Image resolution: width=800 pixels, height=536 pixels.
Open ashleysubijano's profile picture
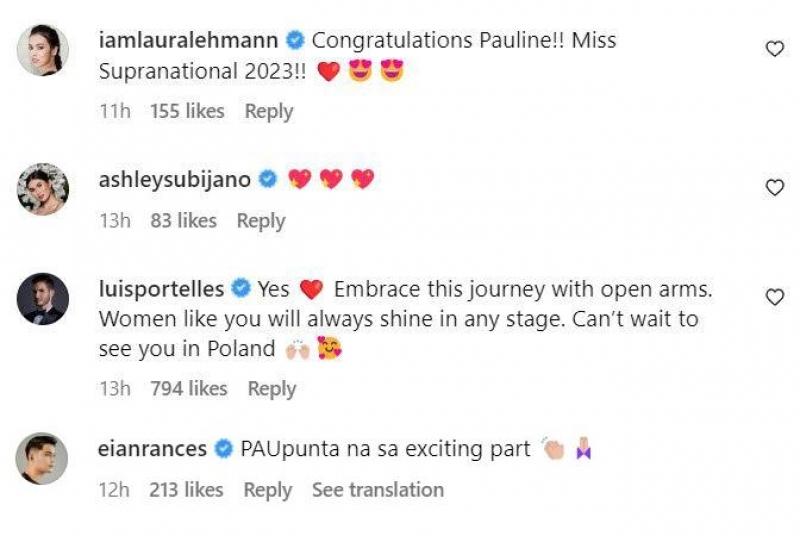pos(43,189)
